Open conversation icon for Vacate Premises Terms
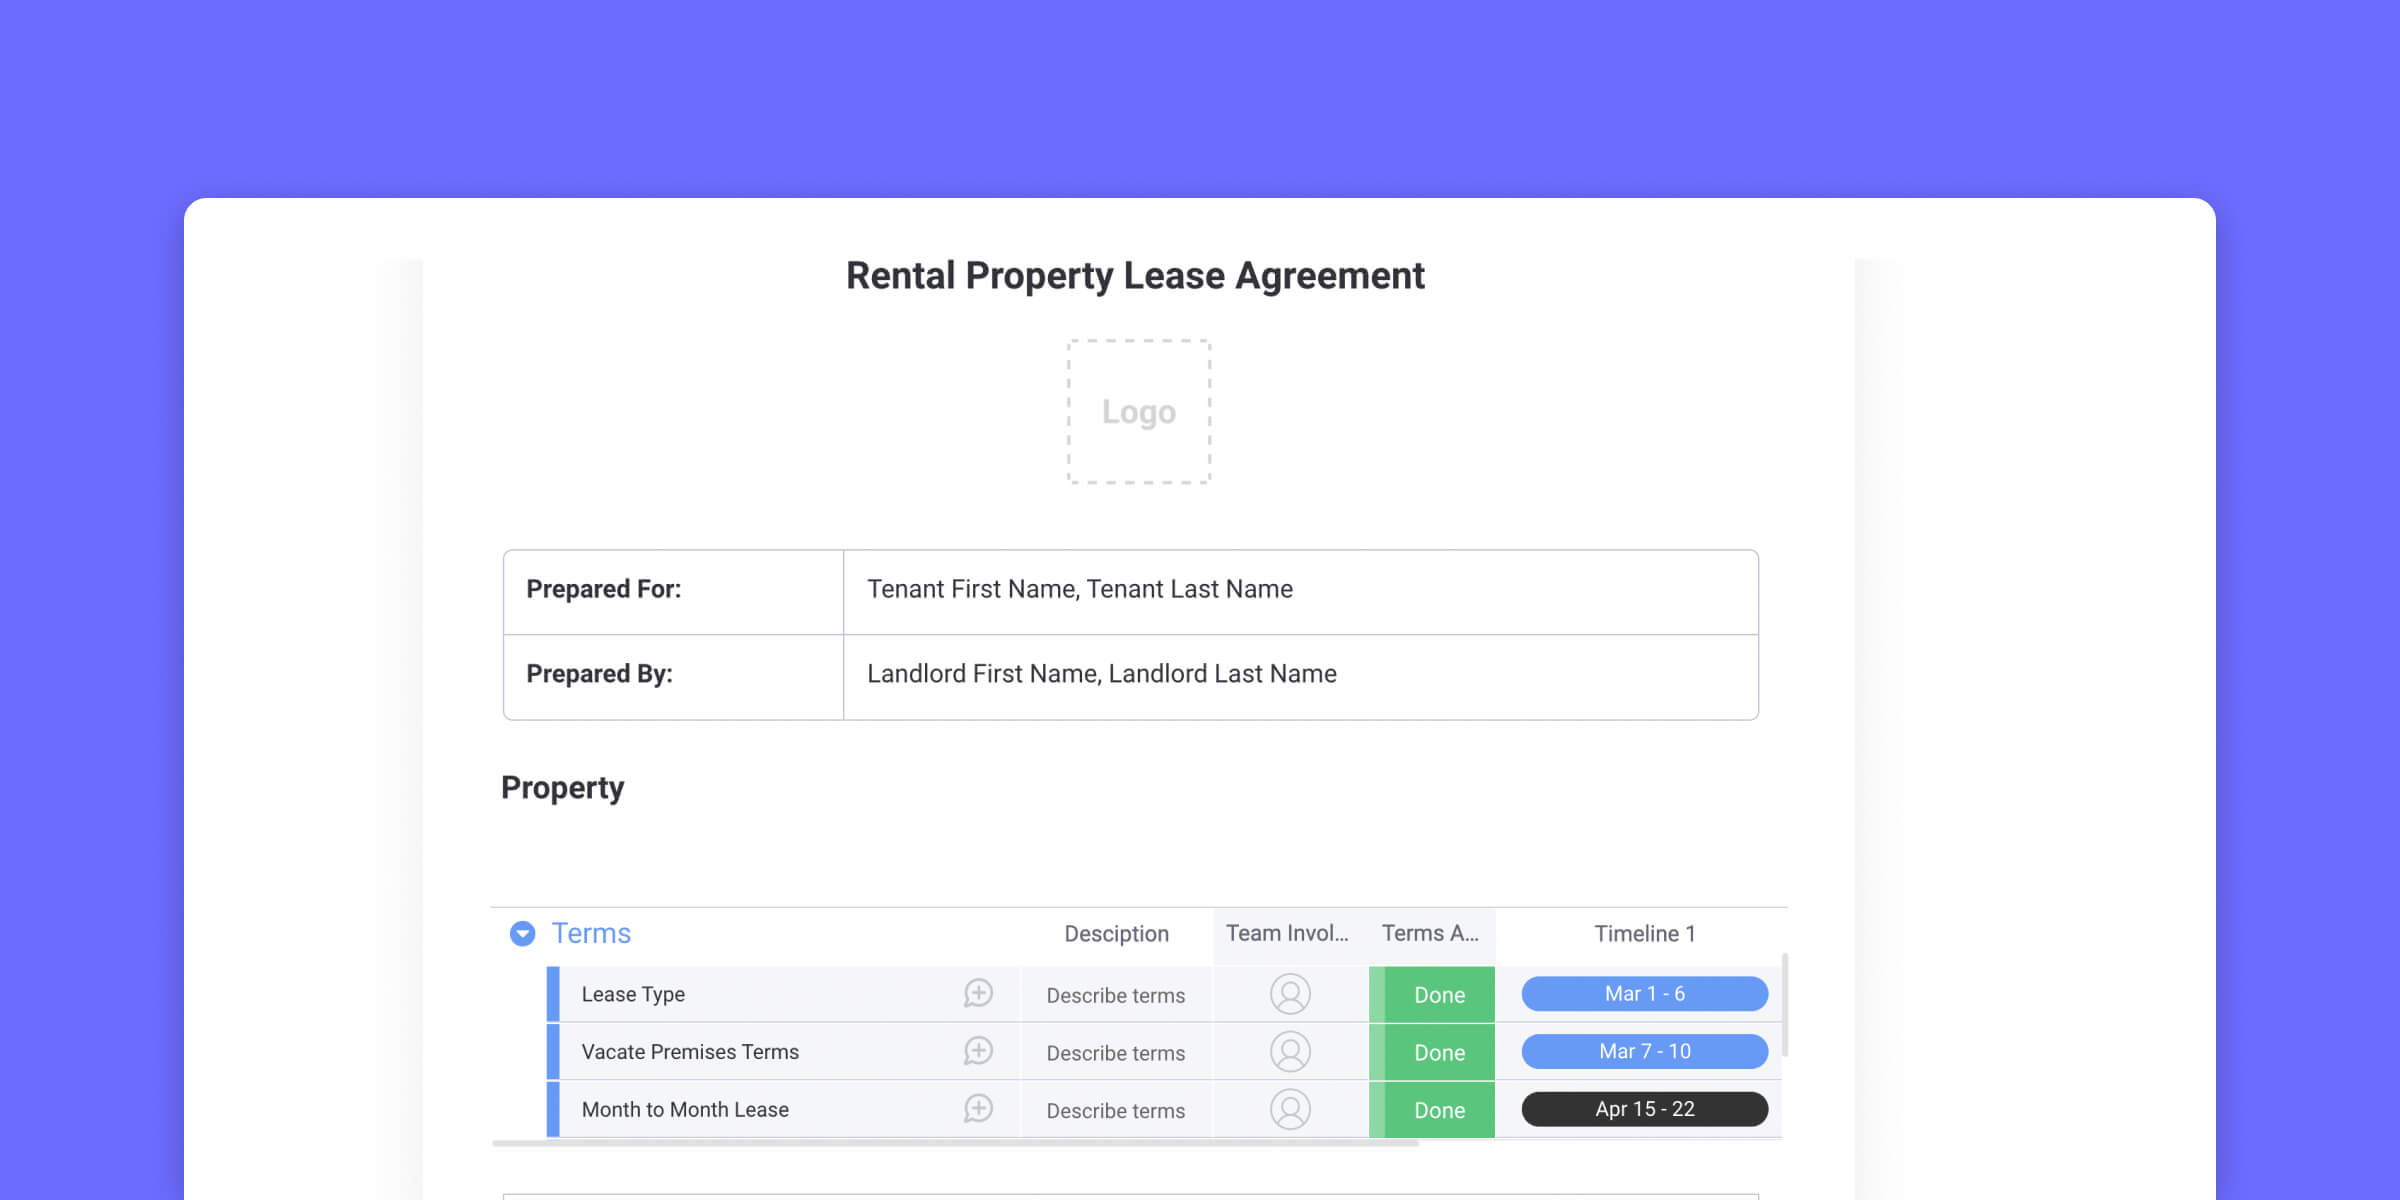This screenshot has width=2400, height=1200. [978, 1051]
